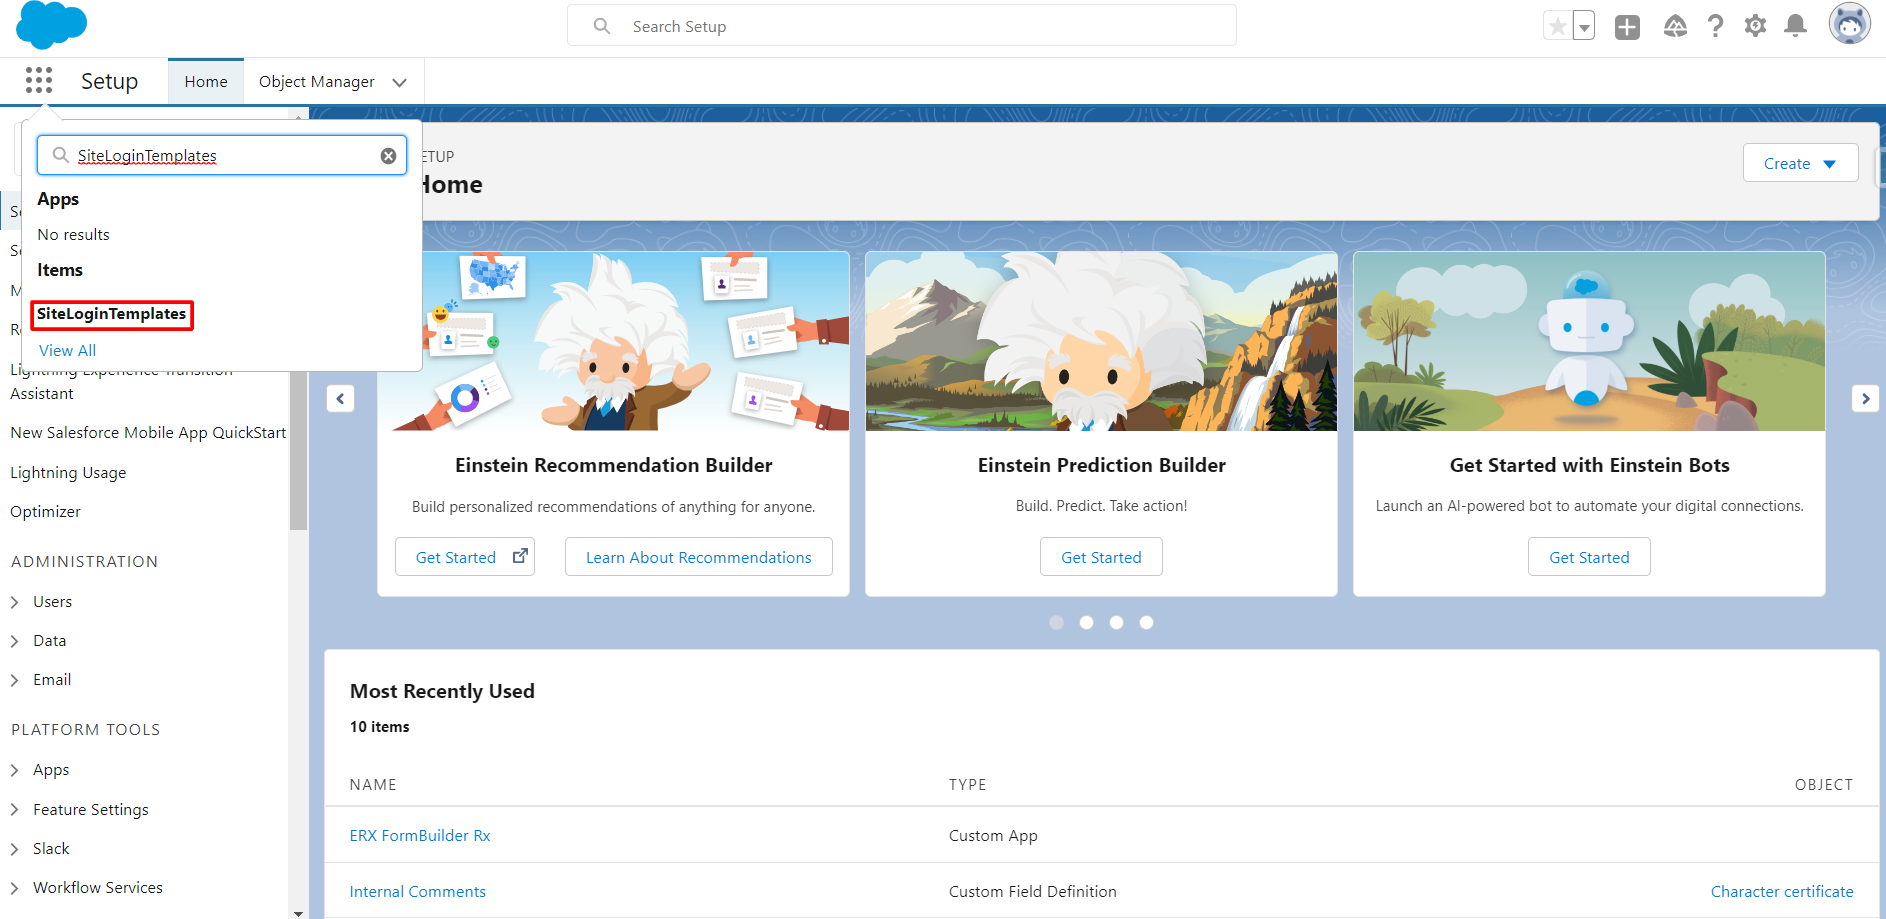This screenshot has height=919, width=1886.
Task: Click the Favorites star icon
Action: (x=1557, y=26)
